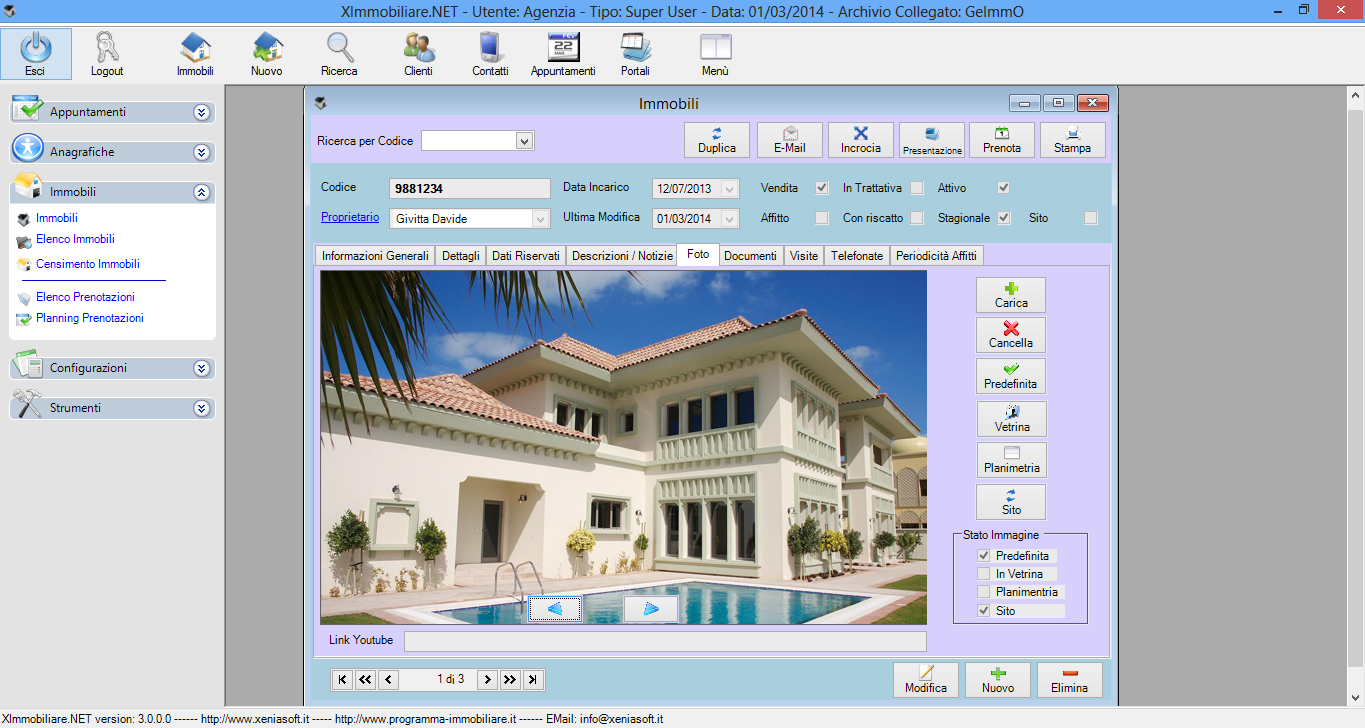Go to the last record
The width and height of the screenshot is (1365, 728).
point(534,680)
